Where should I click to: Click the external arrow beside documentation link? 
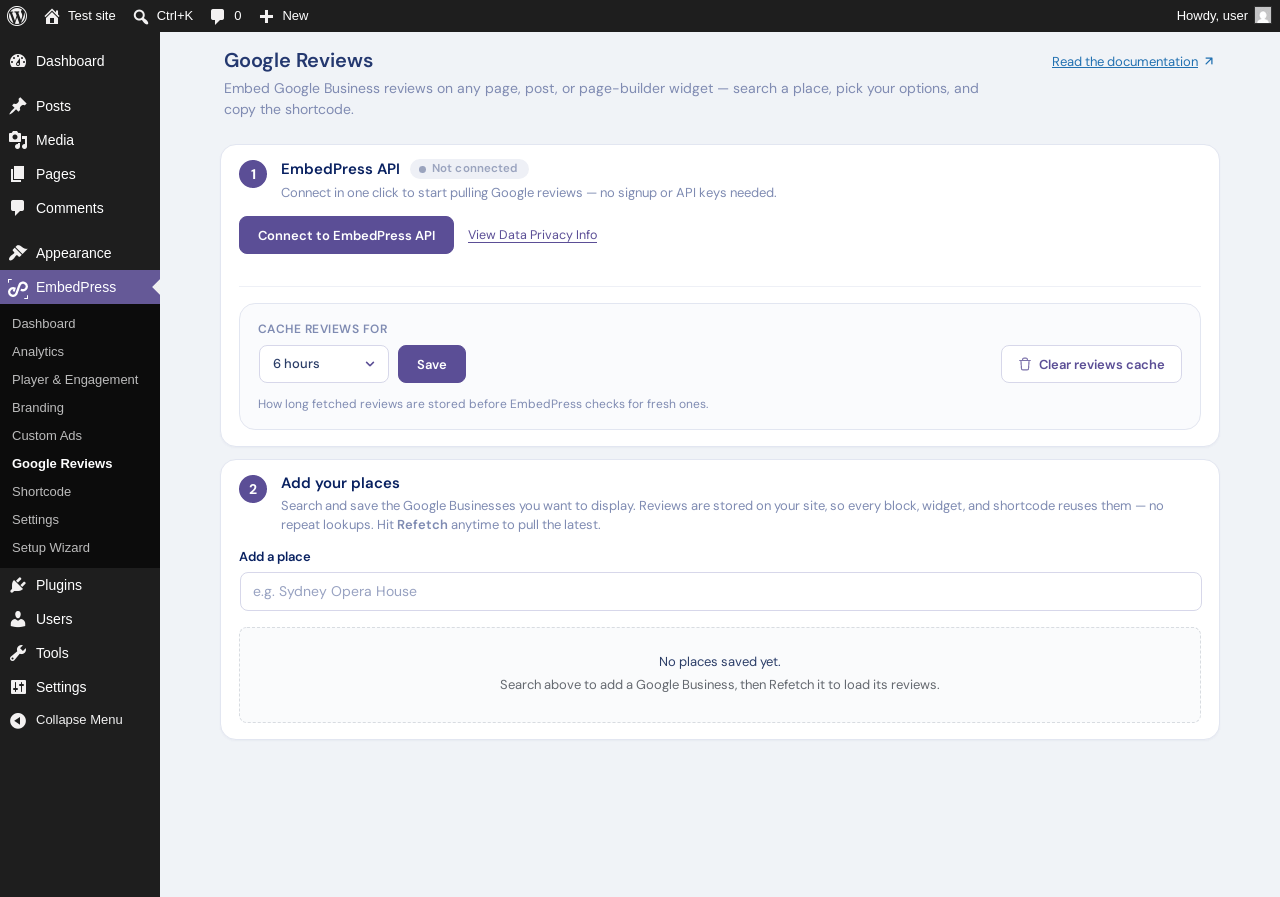(1209, 61)
